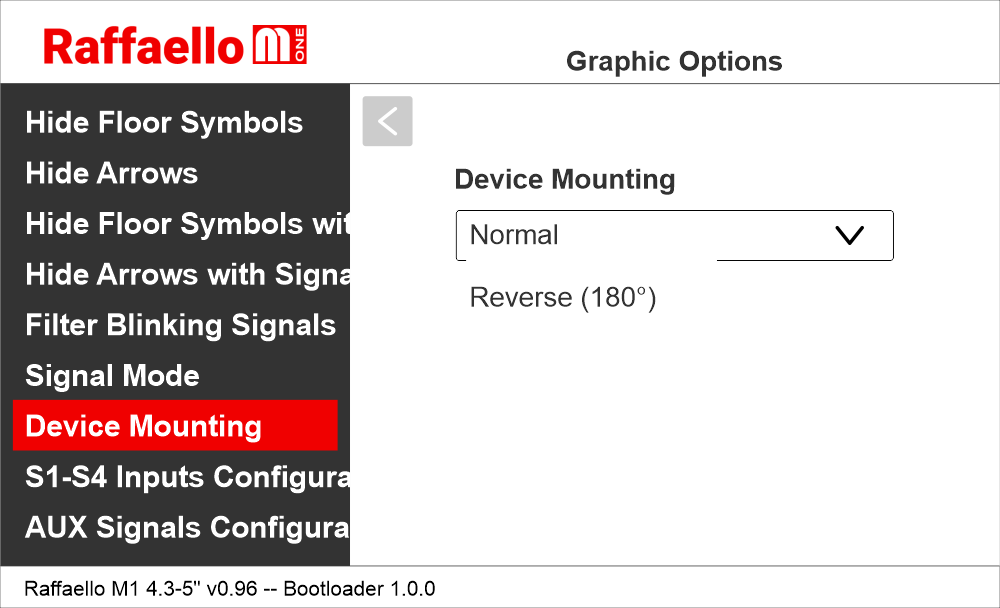
Task: Open AUX Signals Configuration item
Action: (187, 528)
